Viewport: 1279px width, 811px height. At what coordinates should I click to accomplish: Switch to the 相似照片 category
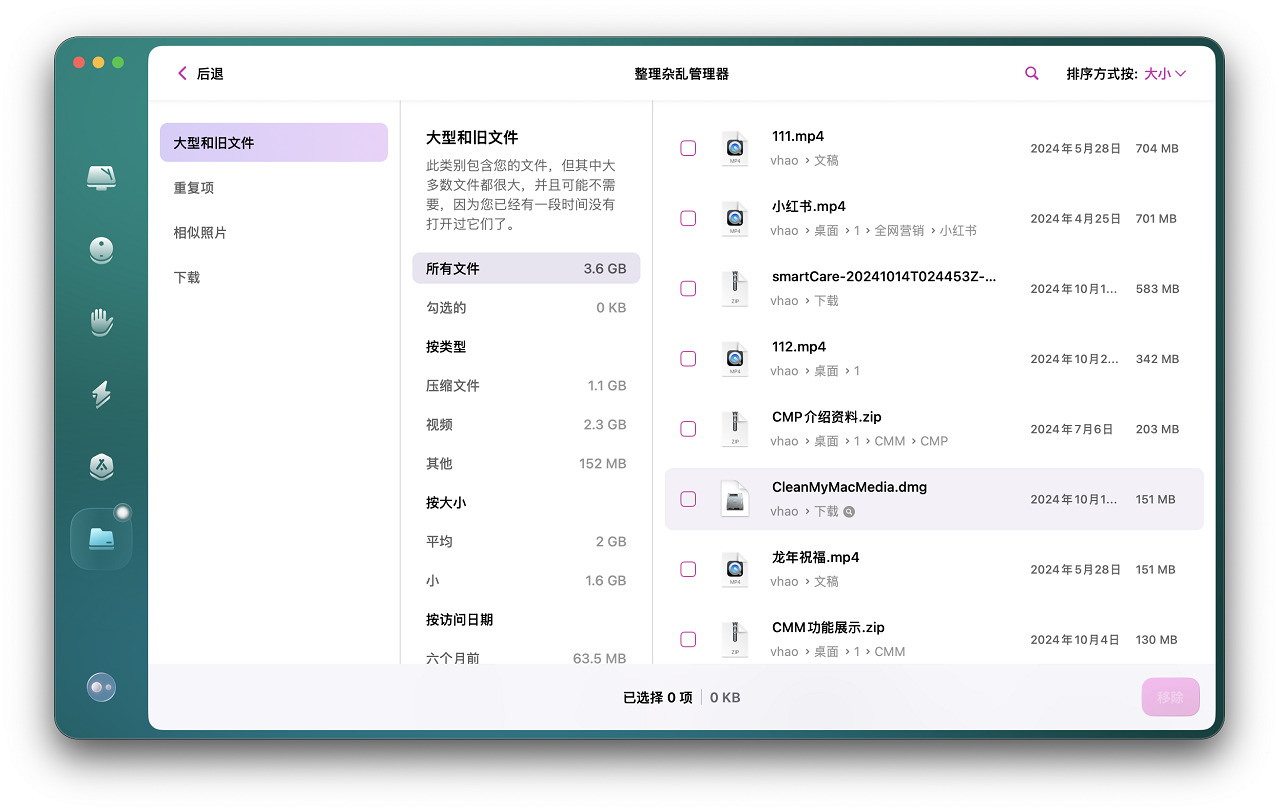(200, 233)
